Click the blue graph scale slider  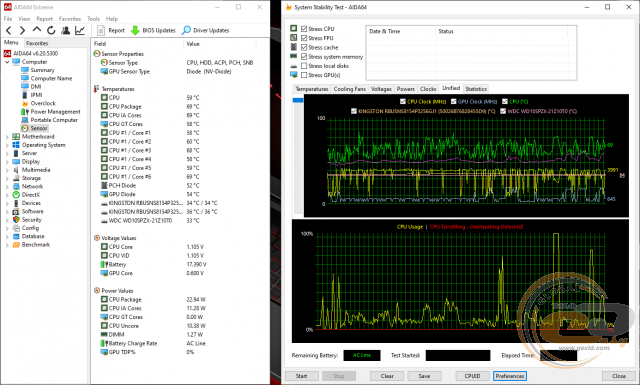coord(298,100)
